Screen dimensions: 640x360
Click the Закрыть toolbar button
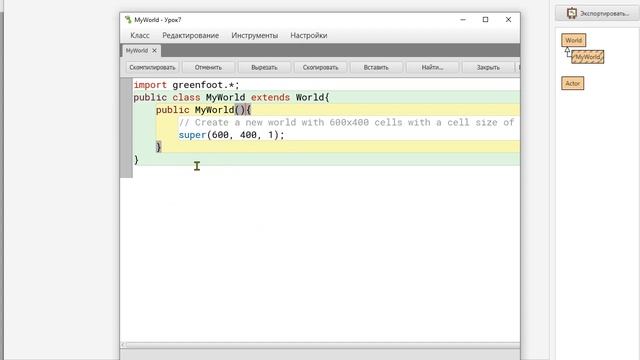pyautogui.click(x=488, y=67)
